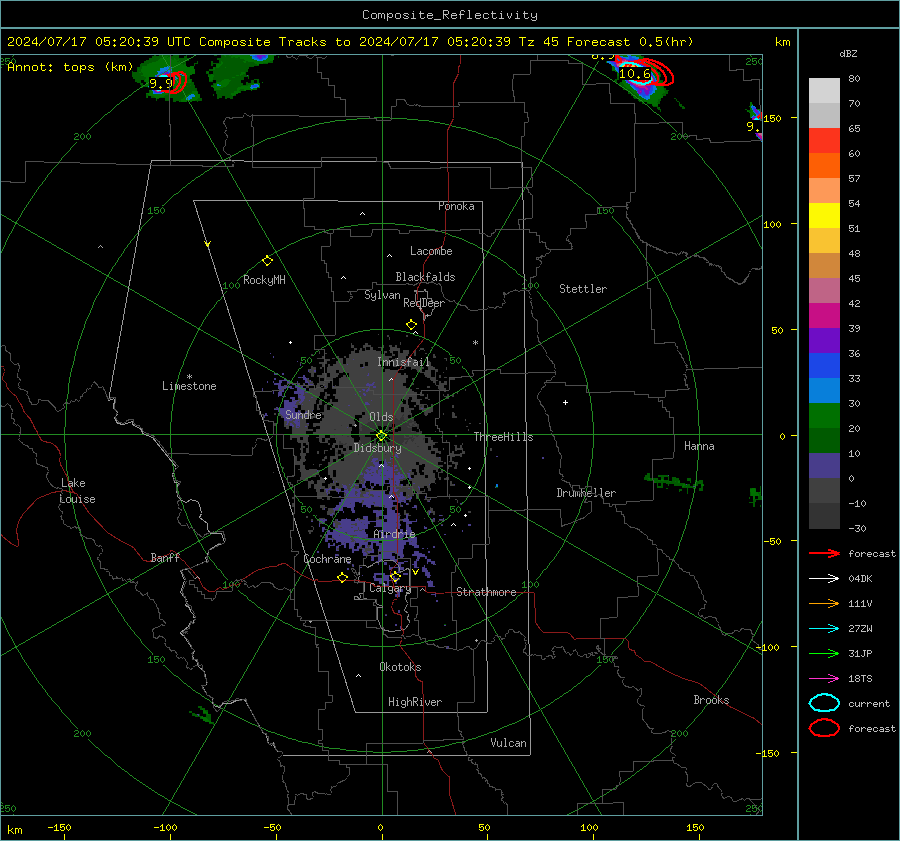Click the Calgary city label
Image resolution: width=900 pixels, height=841 pixels.
point(390,588)
